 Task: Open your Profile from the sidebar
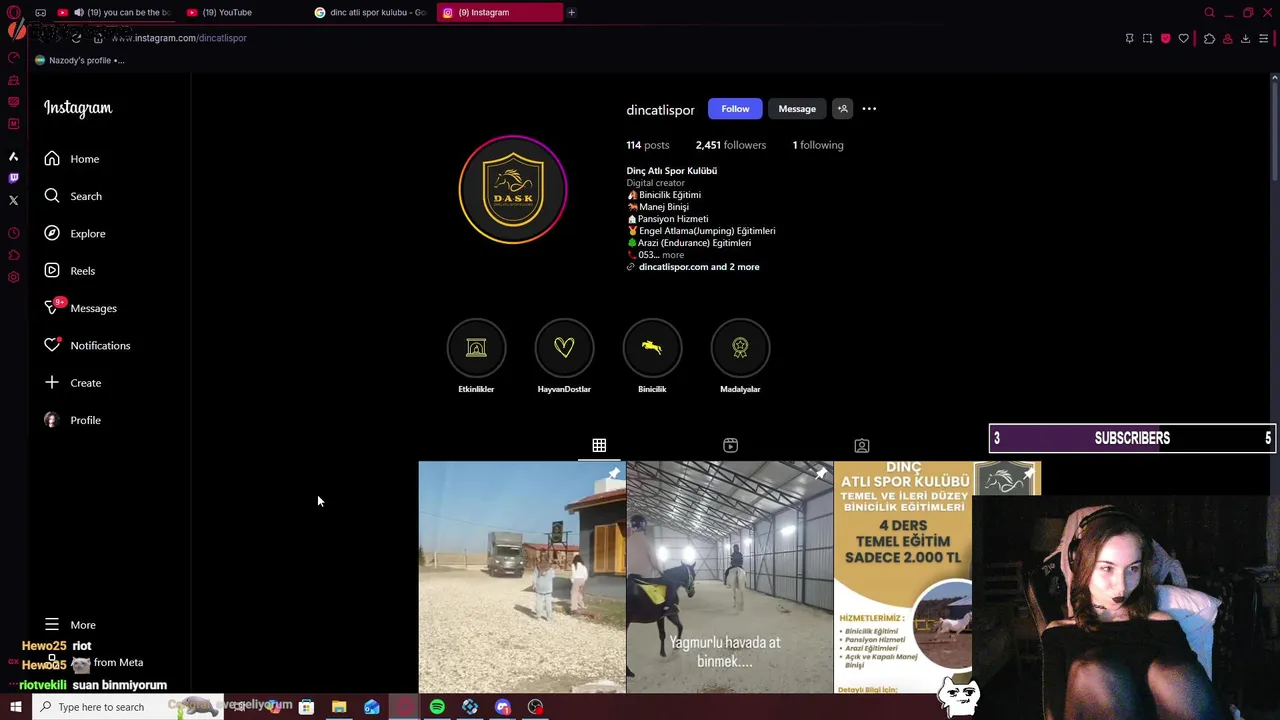pyautogui.click(x=72, y=420)
